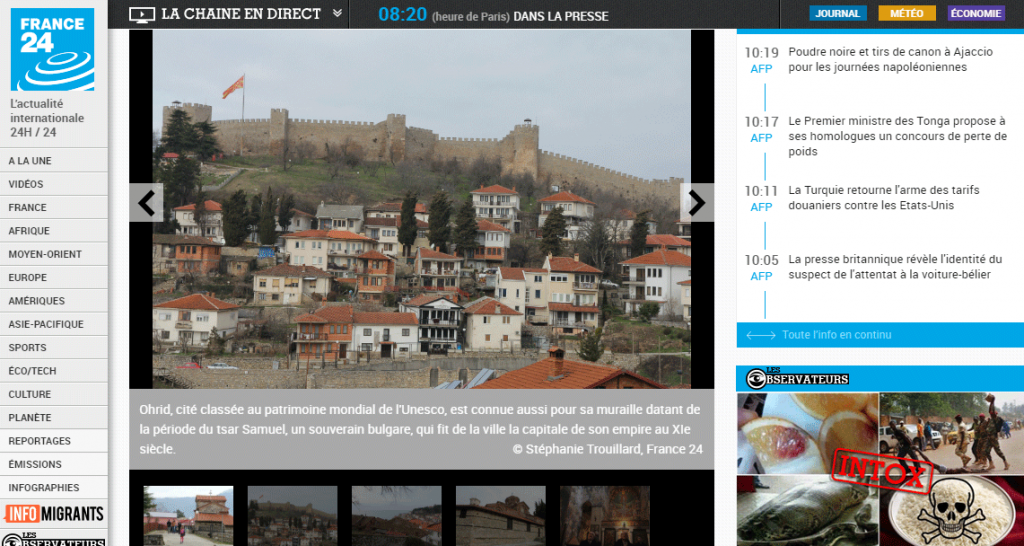Go to Afrique section
1024x546 pixels.
coord(54,231)
